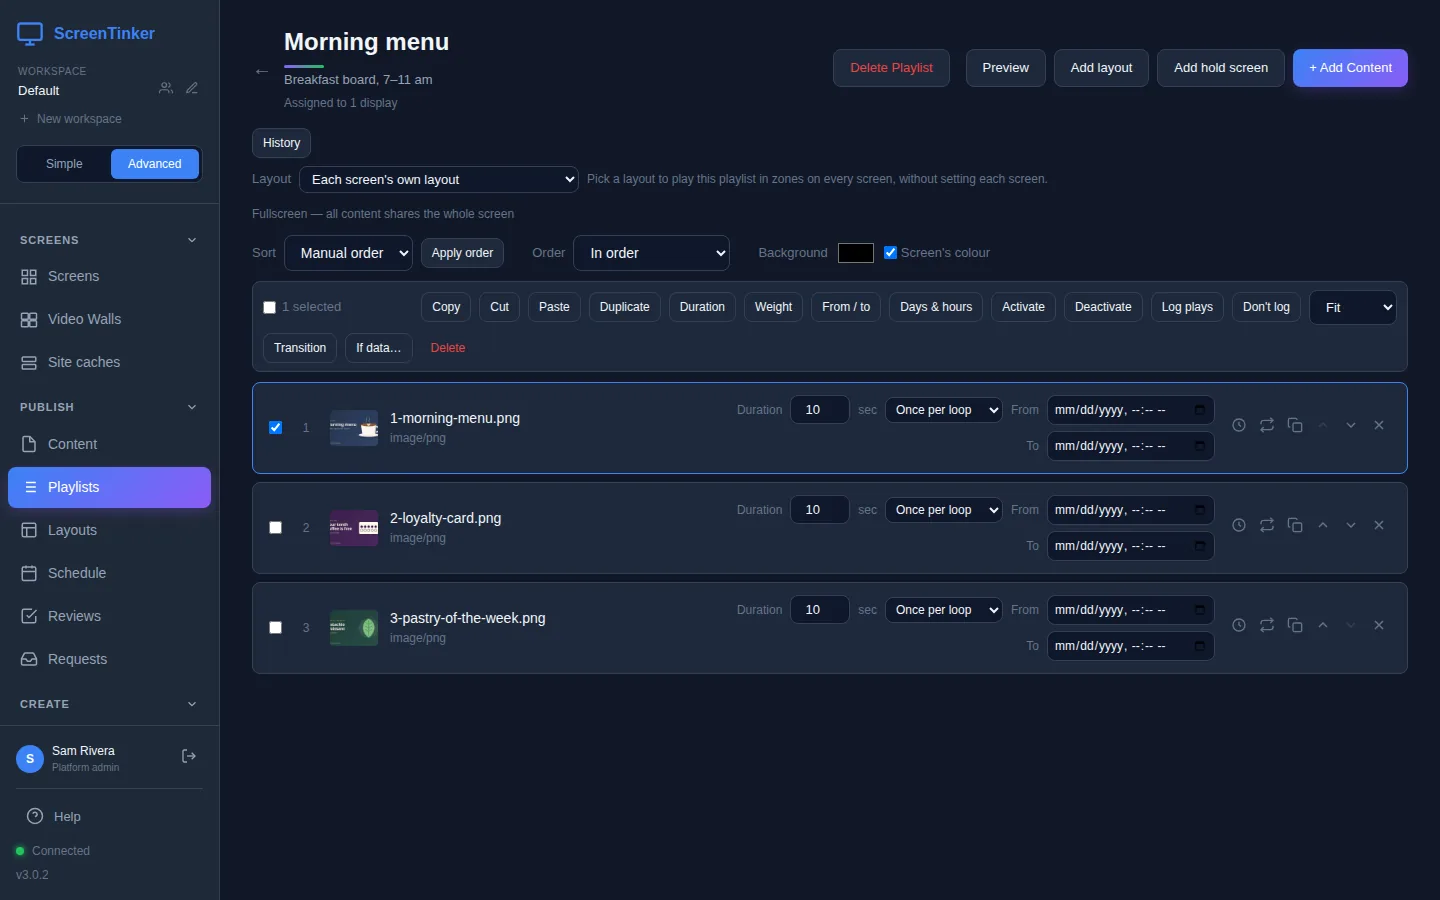The image size is (1440, 900).
Task: Check the 3-pastry-of-the-week.png row checkbox
Action: coord(276,628)
